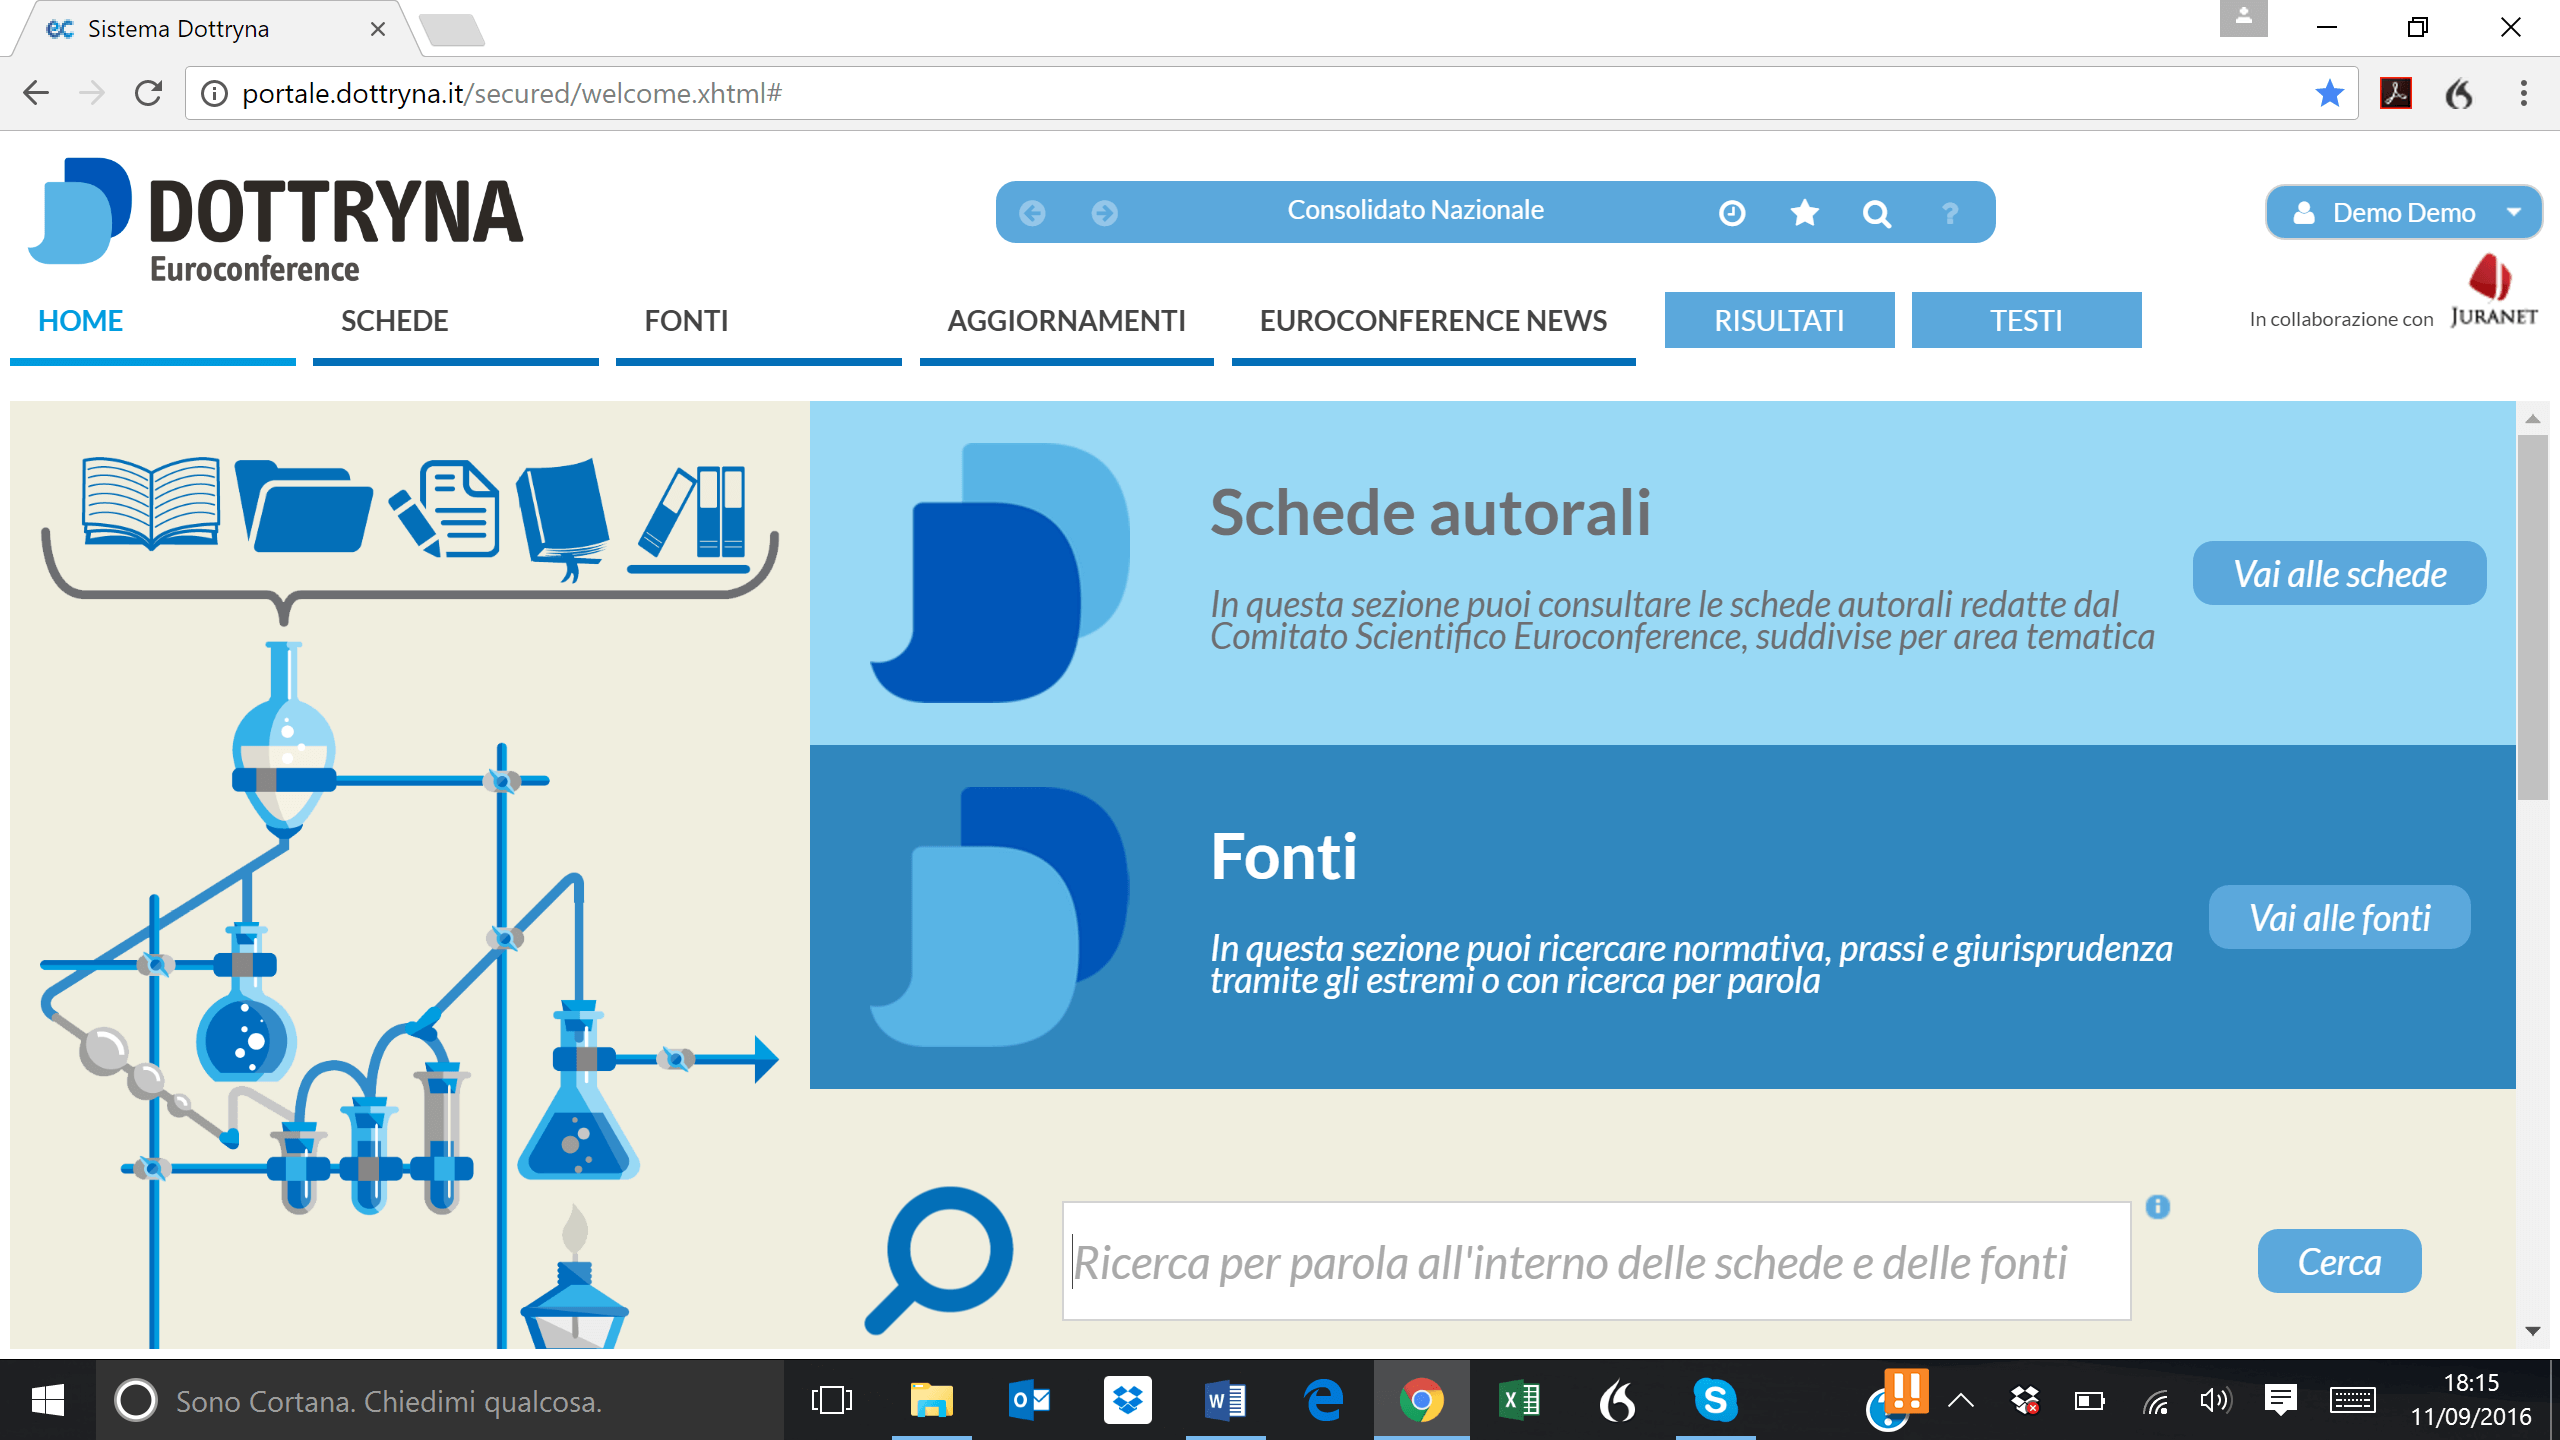Screen dimensions: 2560x1440
Task: Click the forward arrow in blue navigation bar
Action: point(1104,213)
